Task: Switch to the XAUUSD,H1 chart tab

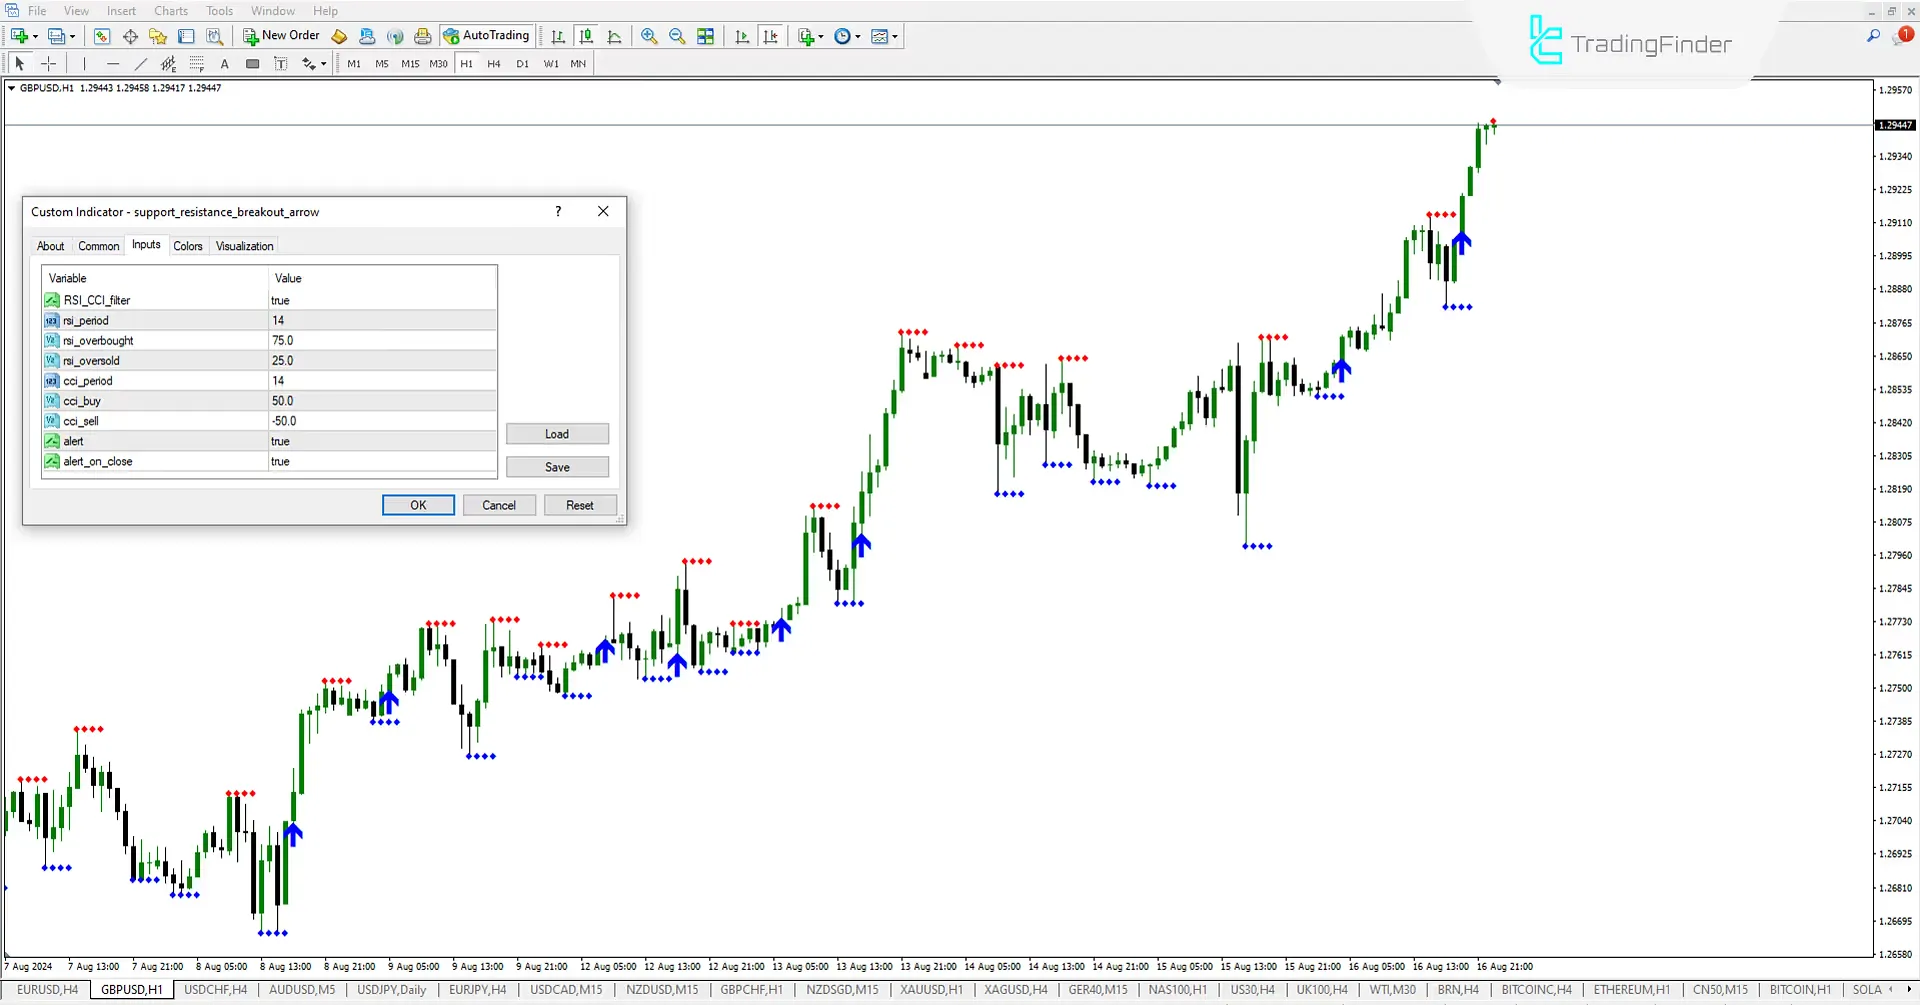Action: (930, 990)
